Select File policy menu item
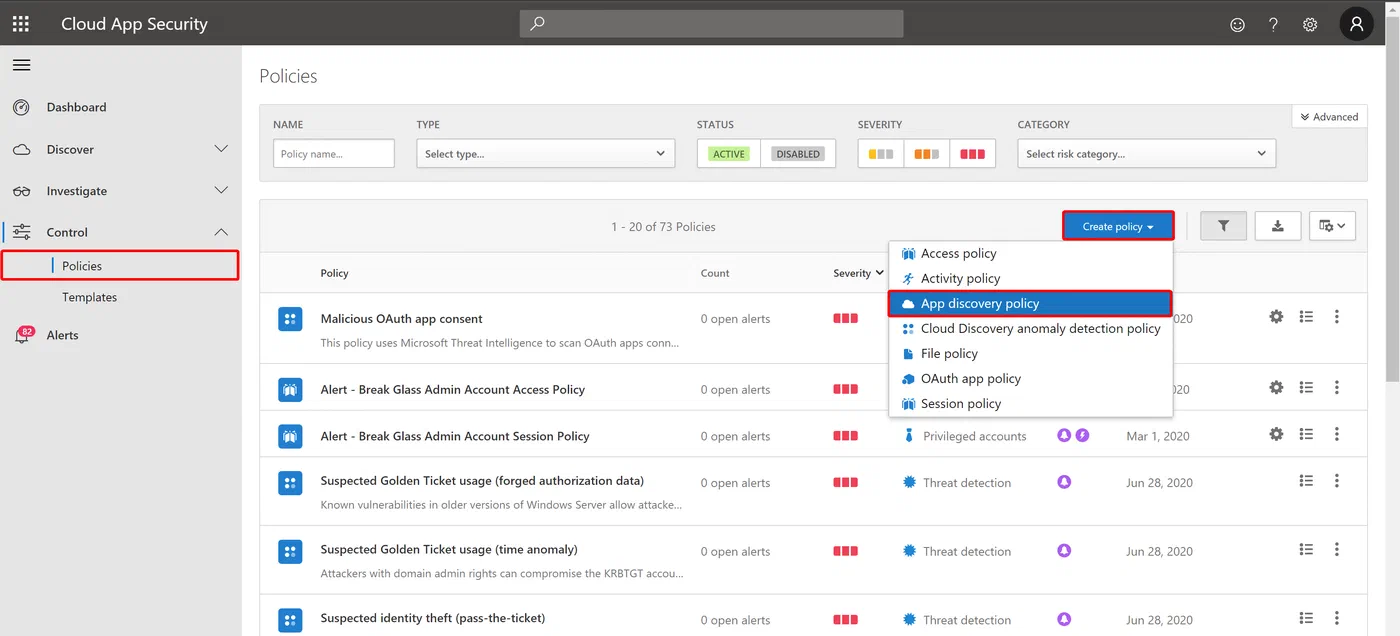Viewport: 1400px width, 636px height. click(x=1030, y=354)
